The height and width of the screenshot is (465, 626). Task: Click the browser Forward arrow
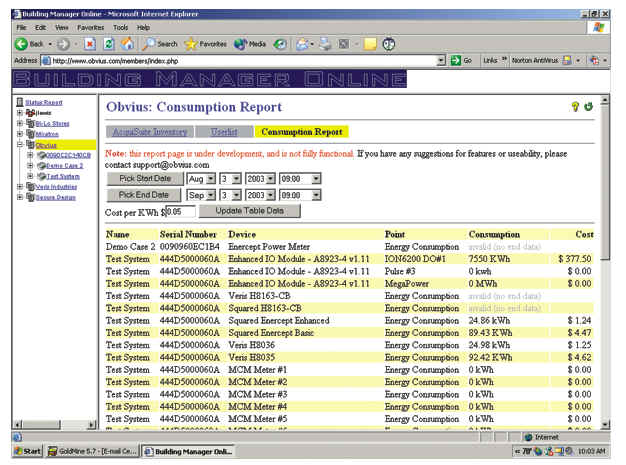(x=63, y=44)
